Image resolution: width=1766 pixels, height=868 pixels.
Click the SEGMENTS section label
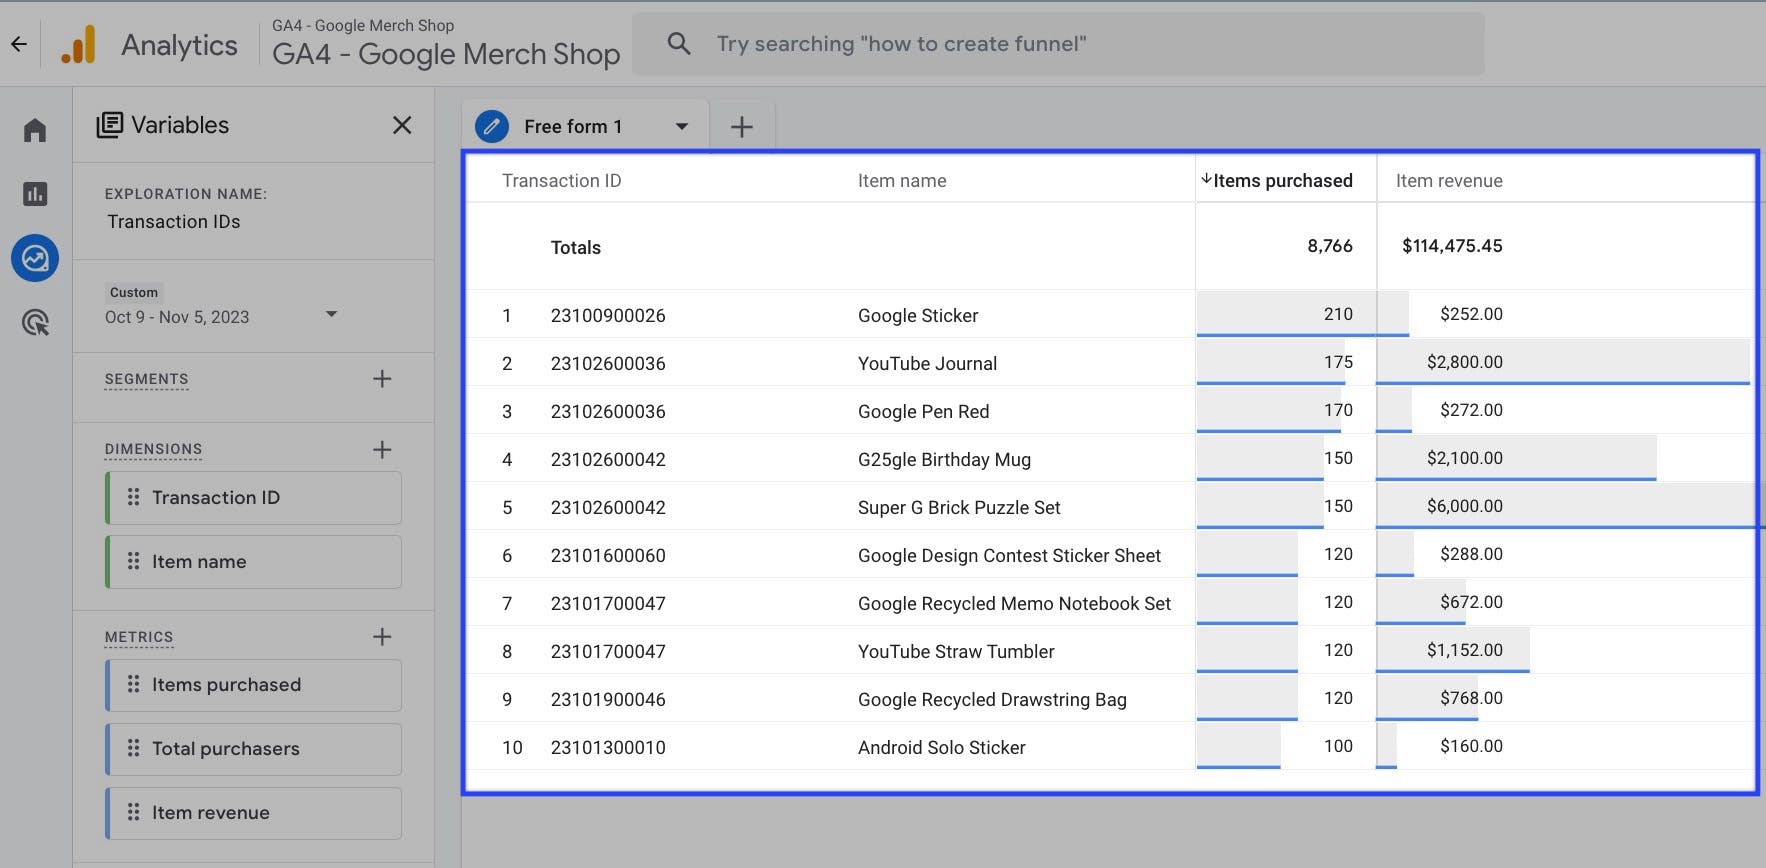click(x=146, y=379)
